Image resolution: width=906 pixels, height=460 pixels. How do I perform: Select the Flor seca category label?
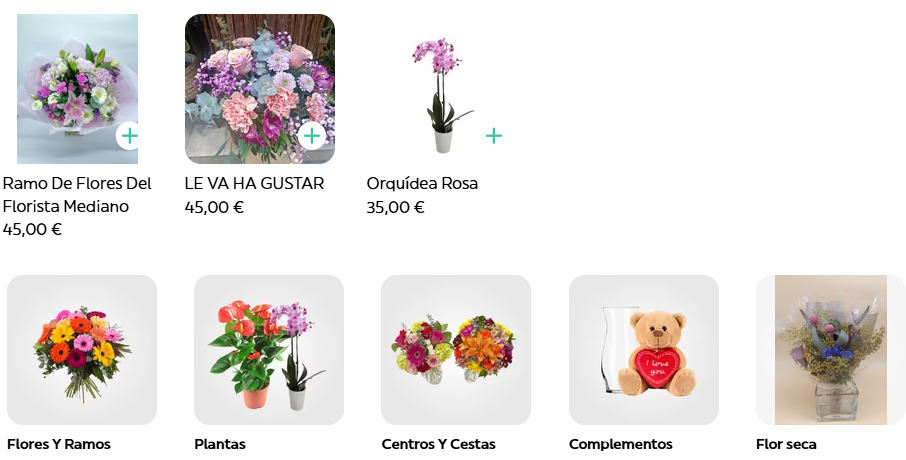pos(786,444)
